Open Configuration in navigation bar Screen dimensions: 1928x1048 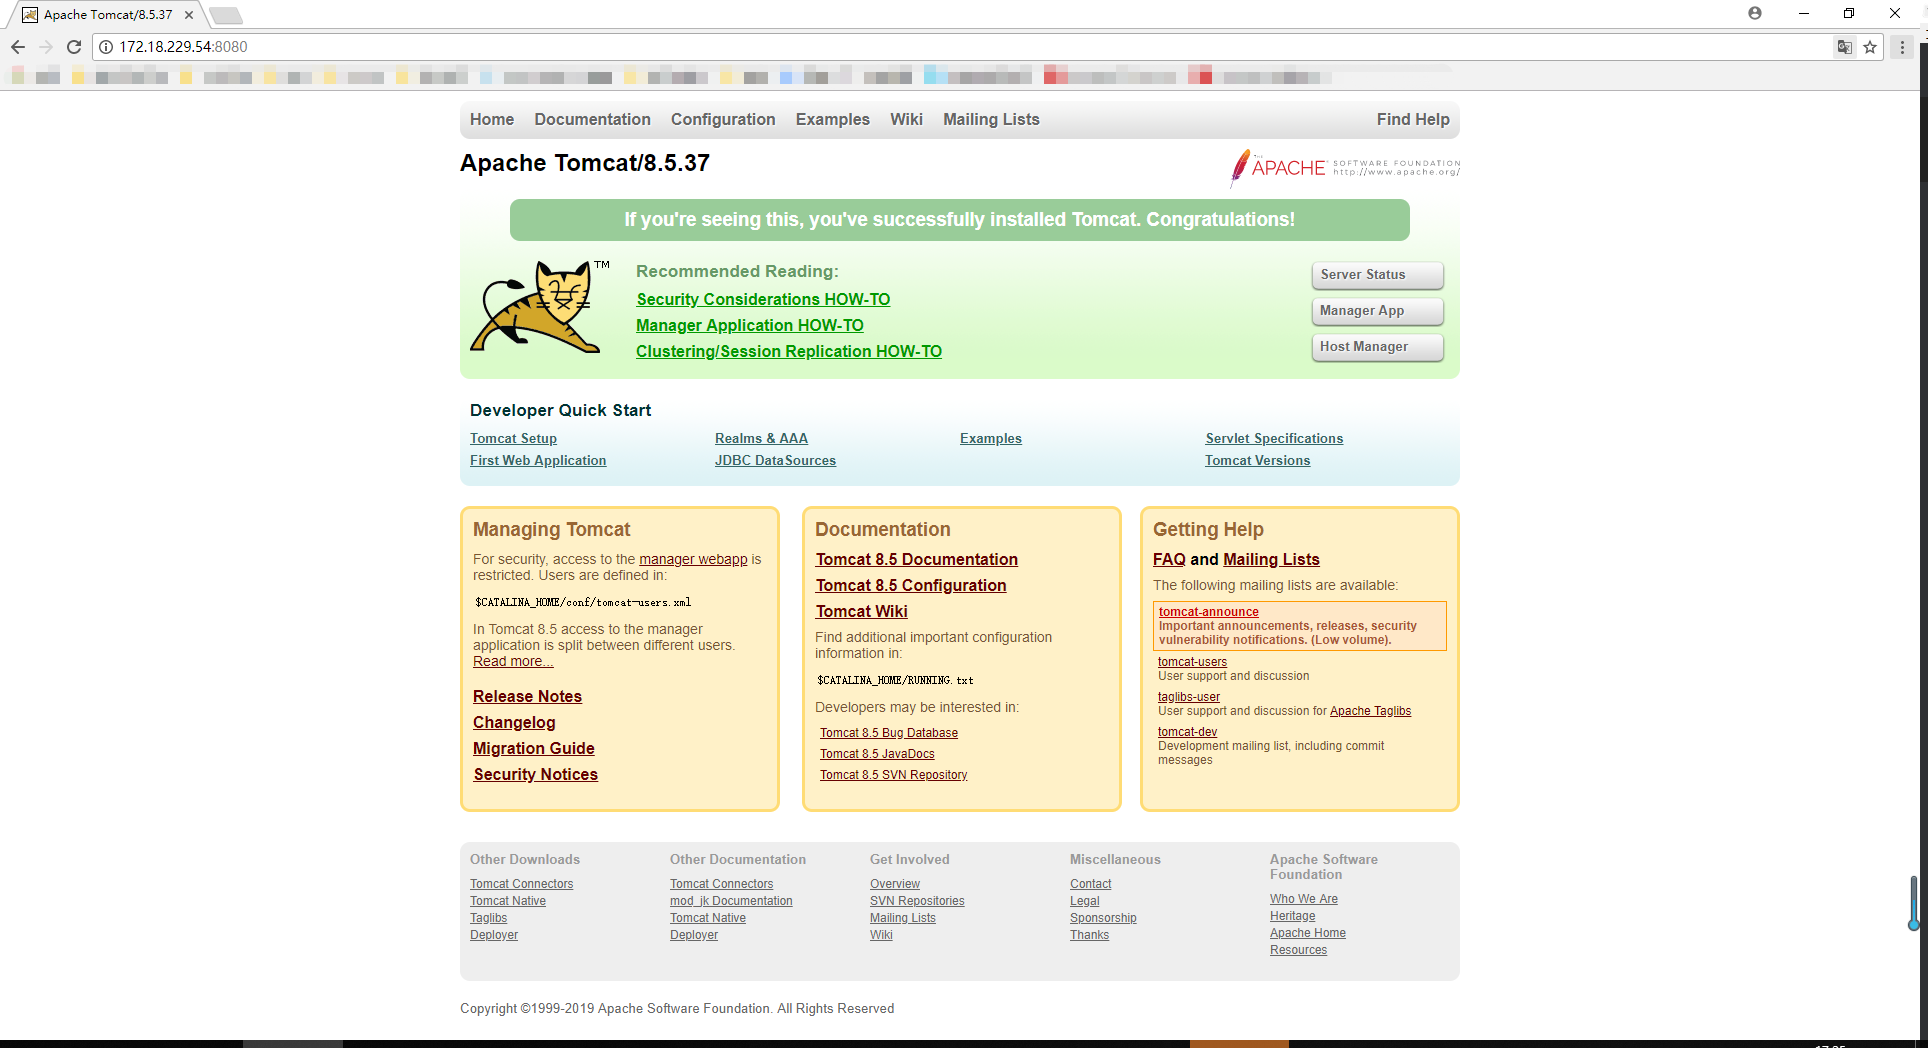click(723, 119)
